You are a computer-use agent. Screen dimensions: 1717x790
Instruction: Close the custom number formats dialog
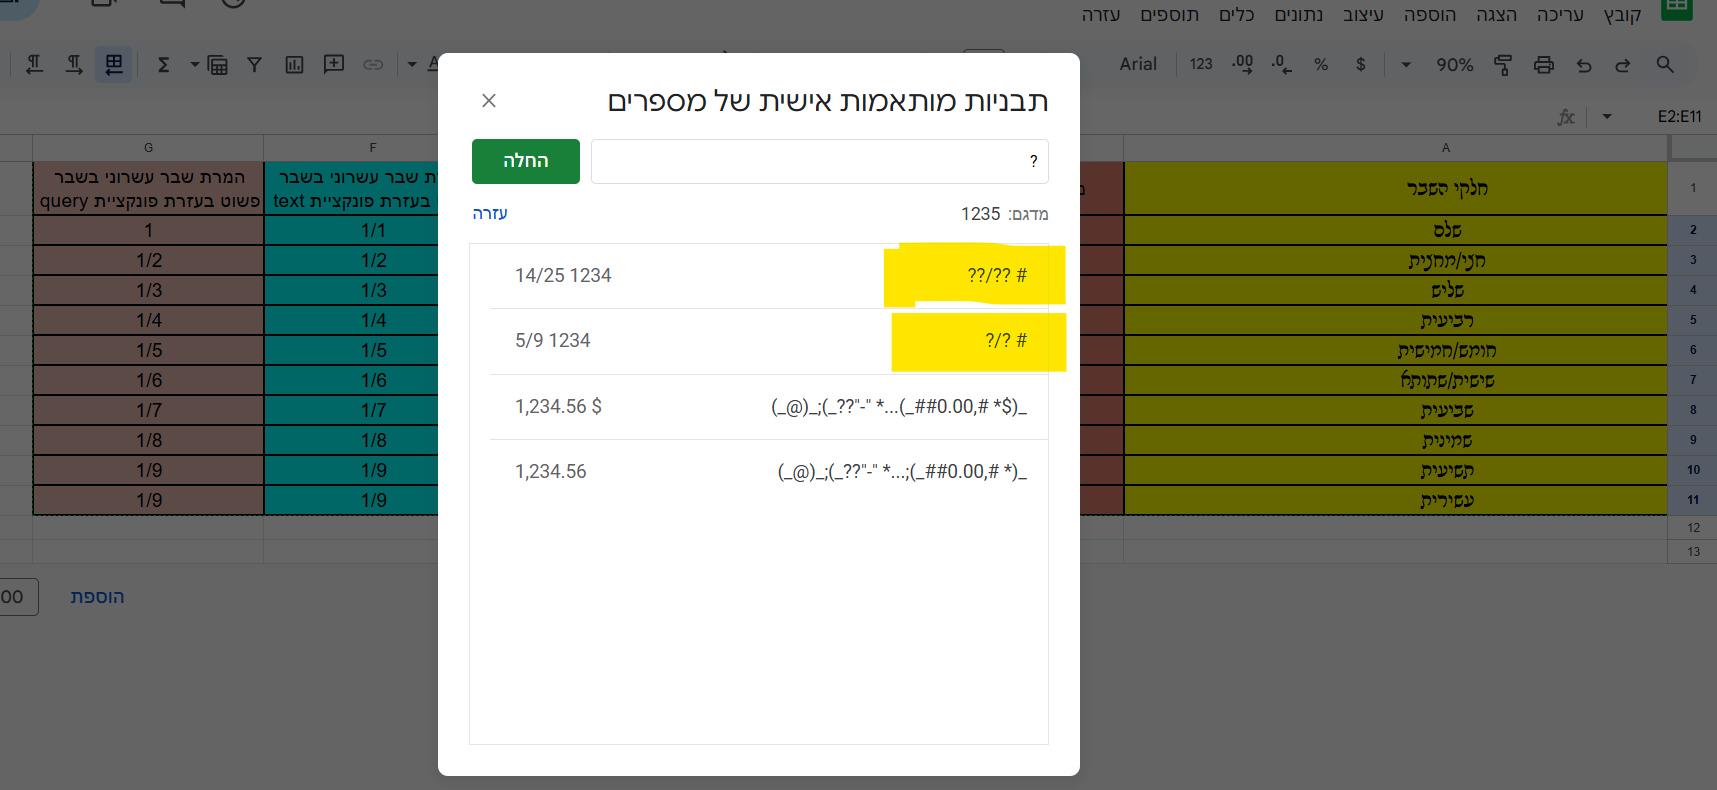(489, 100)
